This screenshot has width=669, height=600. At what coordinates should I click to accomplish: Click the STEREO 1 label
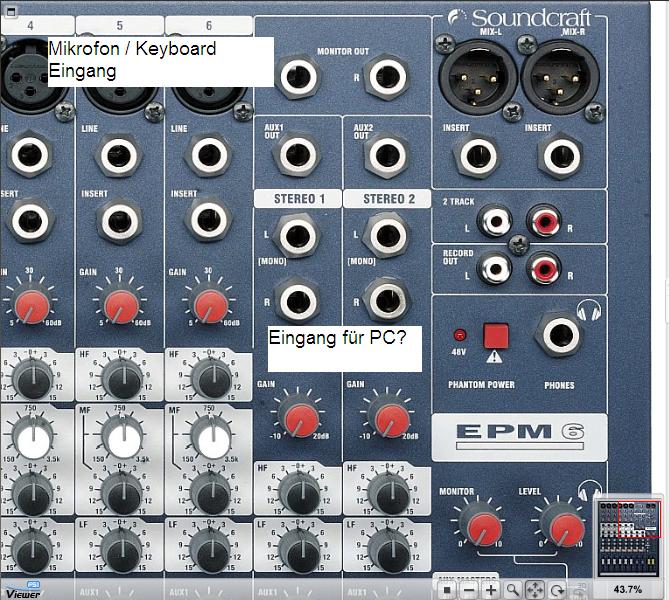click(299, 199)
